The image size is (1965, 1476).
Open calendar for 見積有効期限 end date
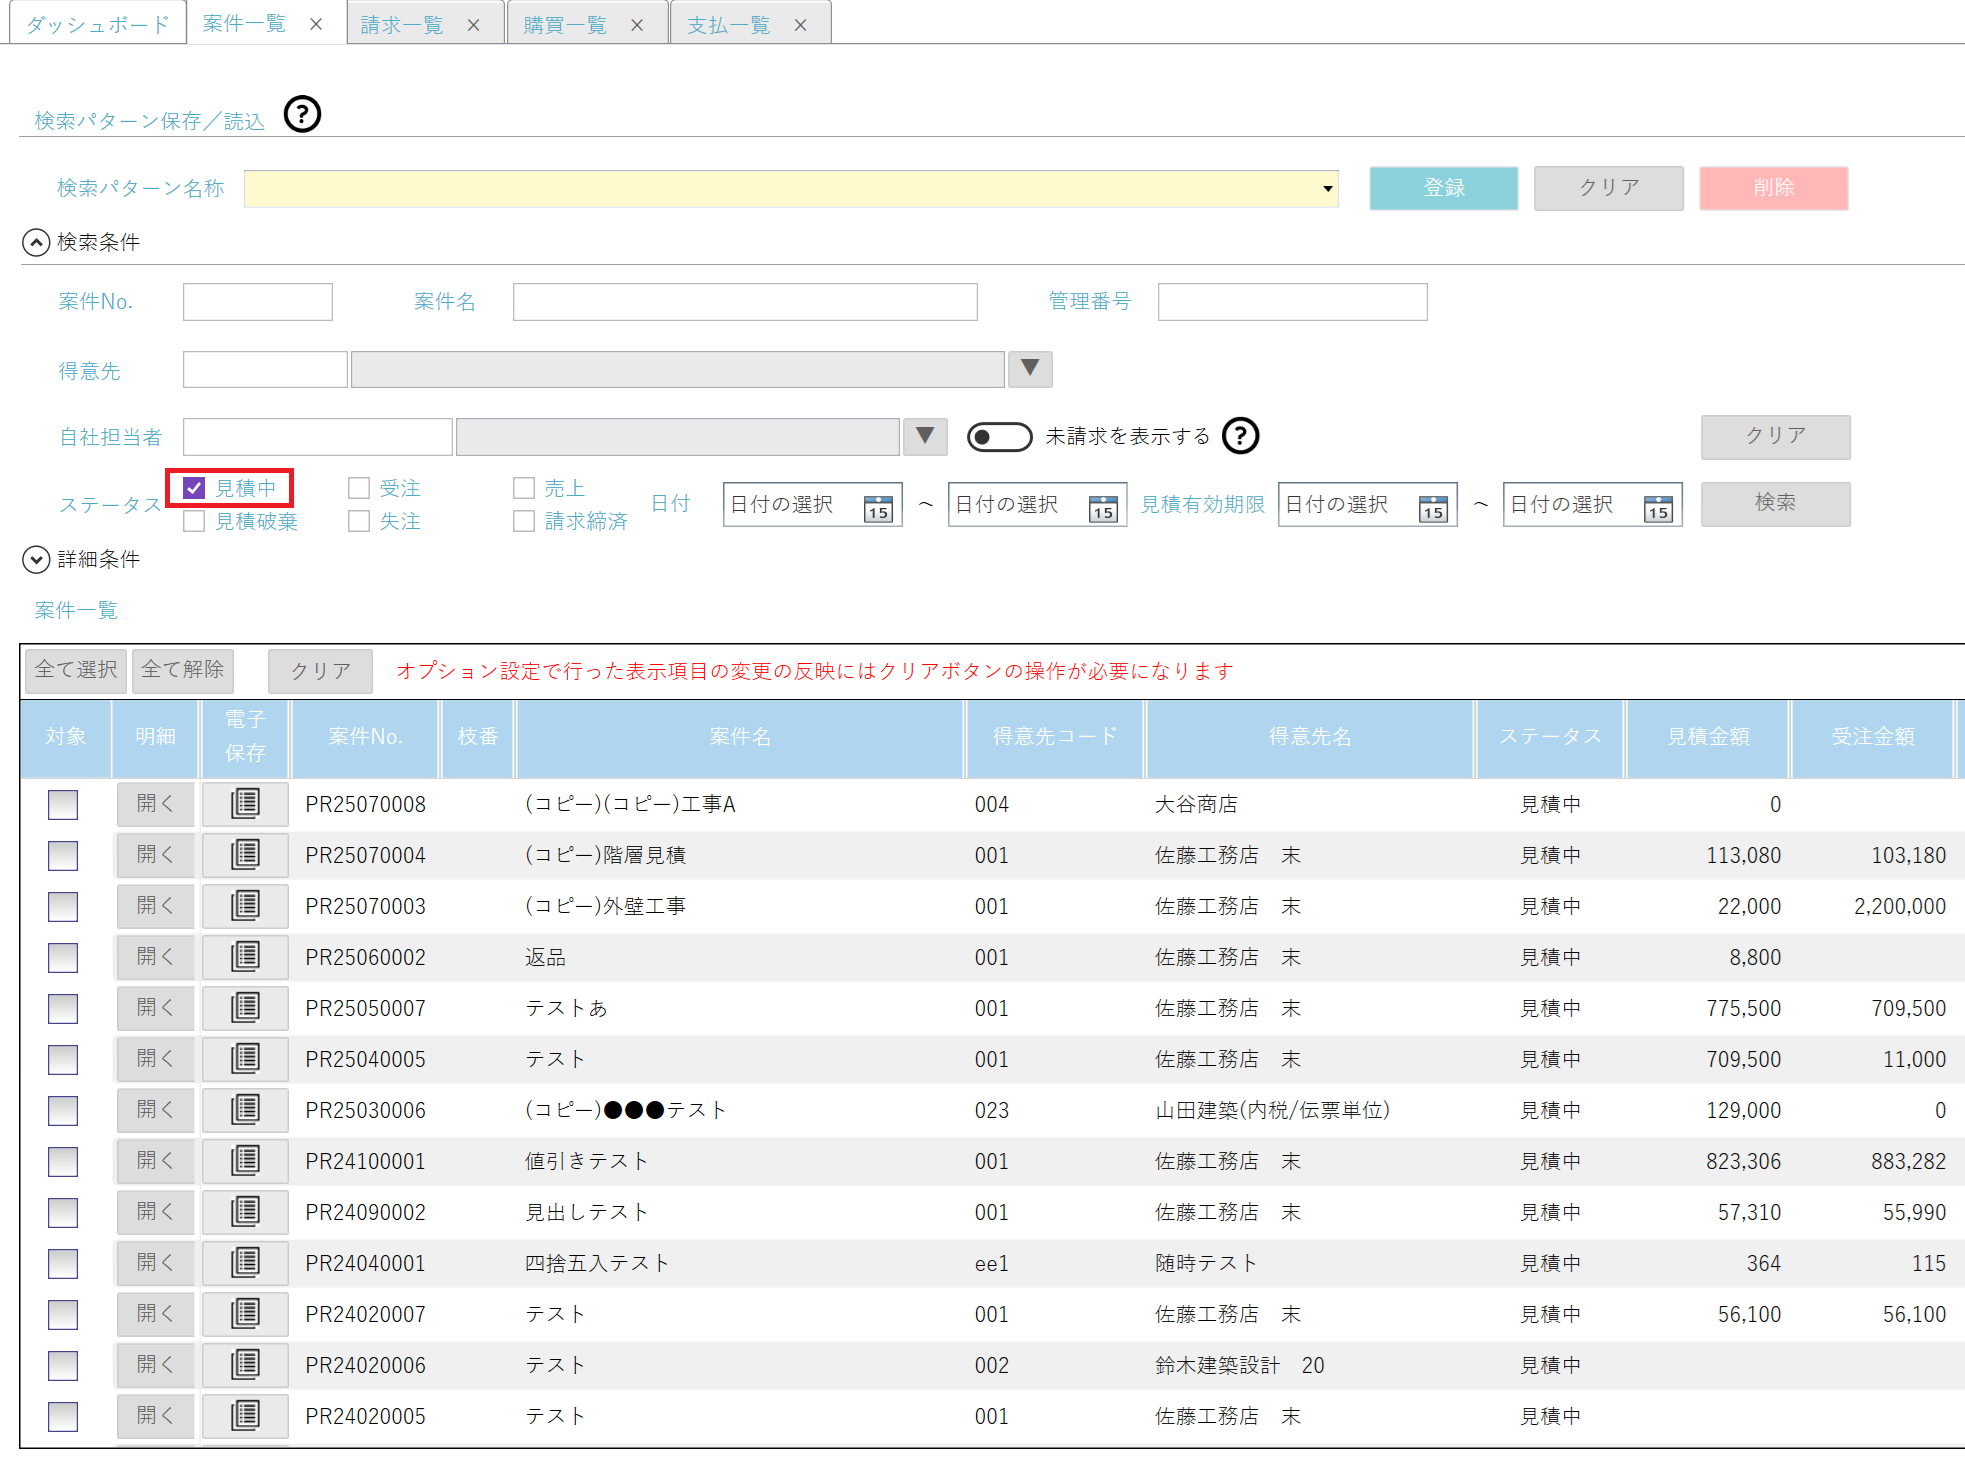coord(1658,508)
